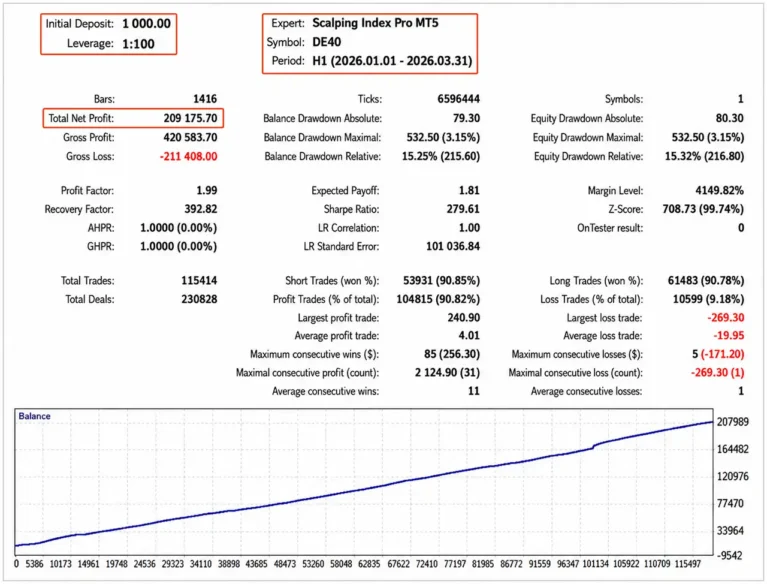Click Margin Level value 4149.82%
Viewport: 767px width, 584px height.
(x=720, y=190)
